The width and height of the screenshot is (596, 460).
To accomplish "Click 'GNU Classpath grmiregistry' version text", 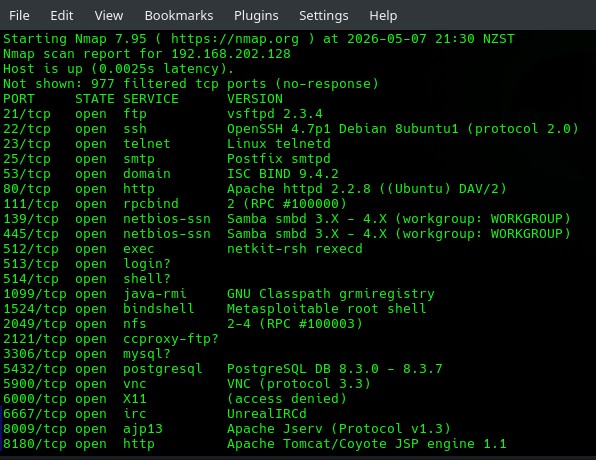I will click(331, 294).
